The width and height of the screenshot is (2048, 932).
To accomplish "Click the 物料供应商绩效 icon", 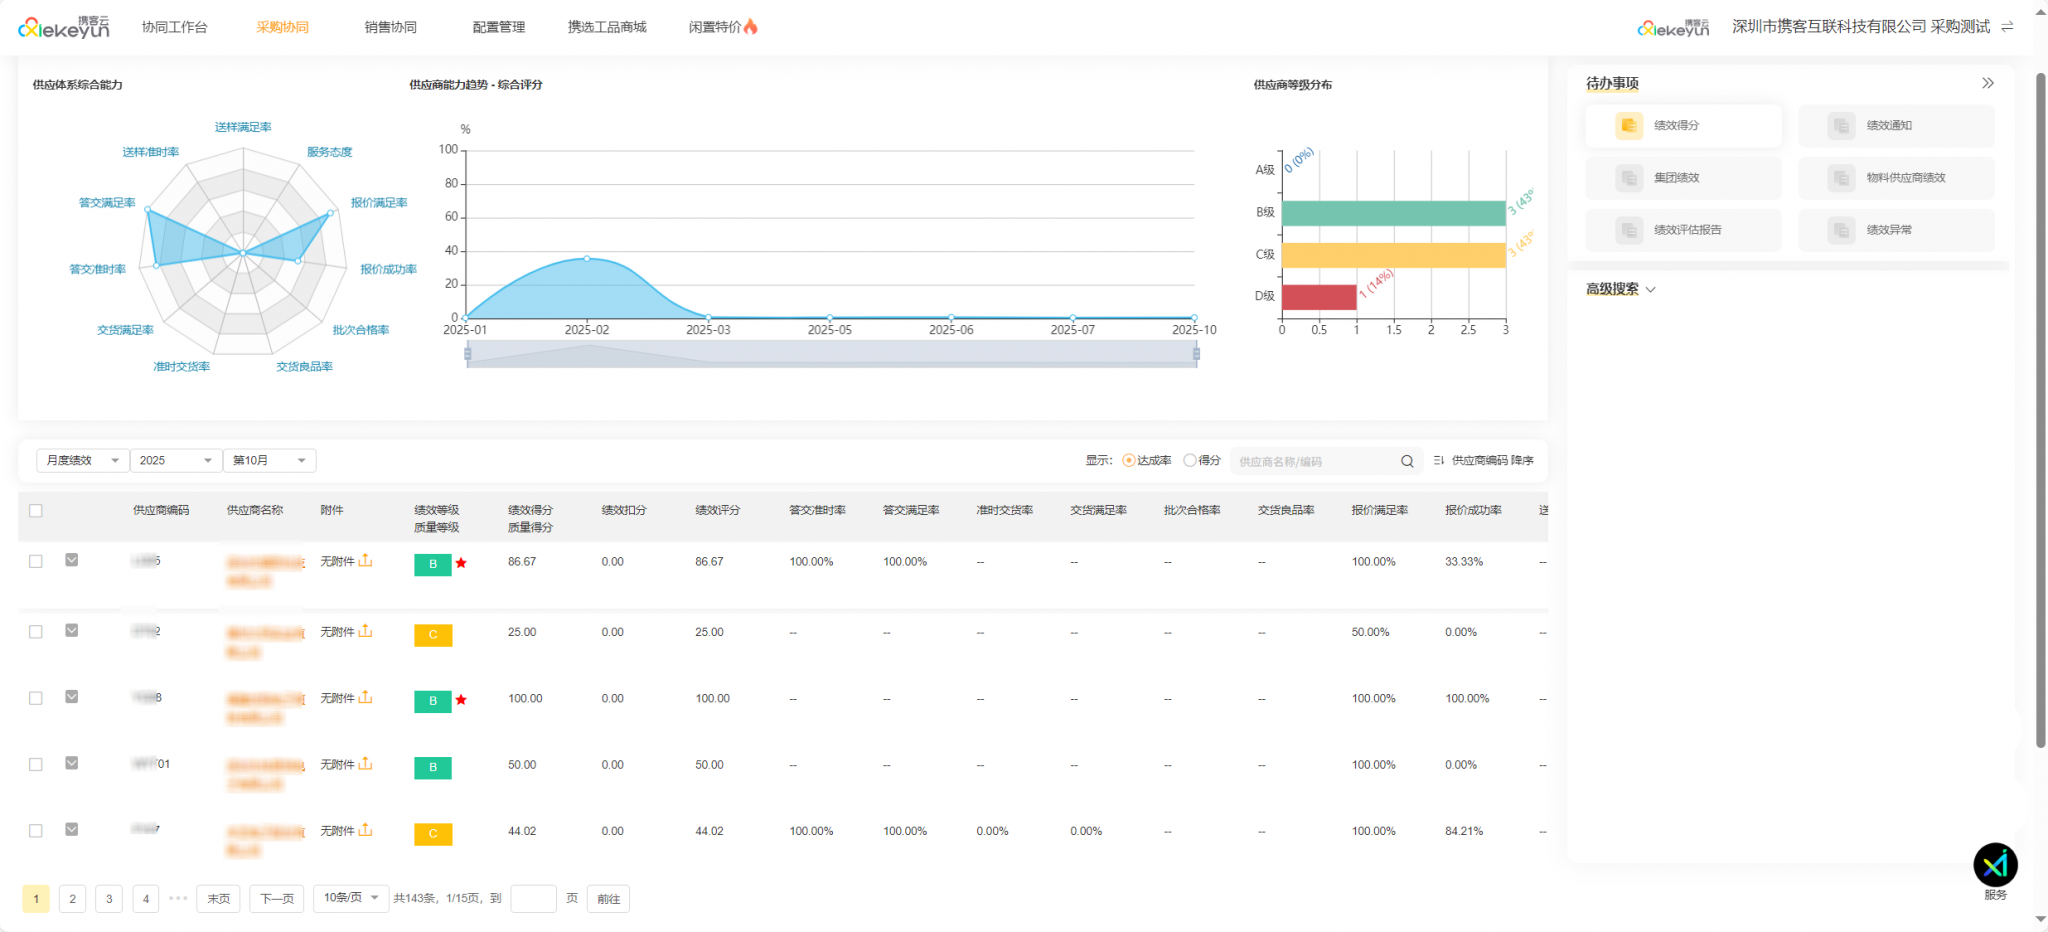I will point(1841,178).
